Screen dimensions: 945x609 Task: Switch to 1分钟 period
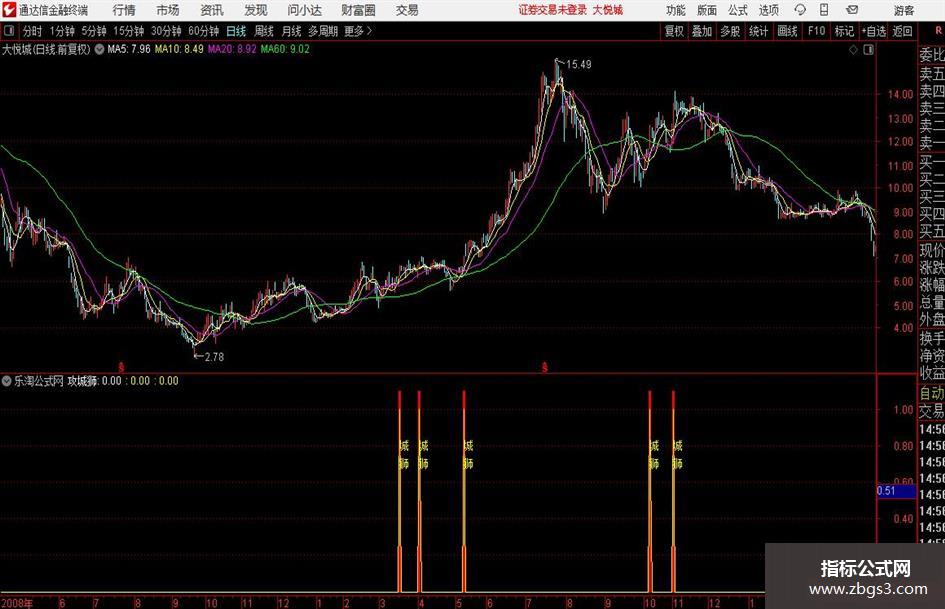62,31
